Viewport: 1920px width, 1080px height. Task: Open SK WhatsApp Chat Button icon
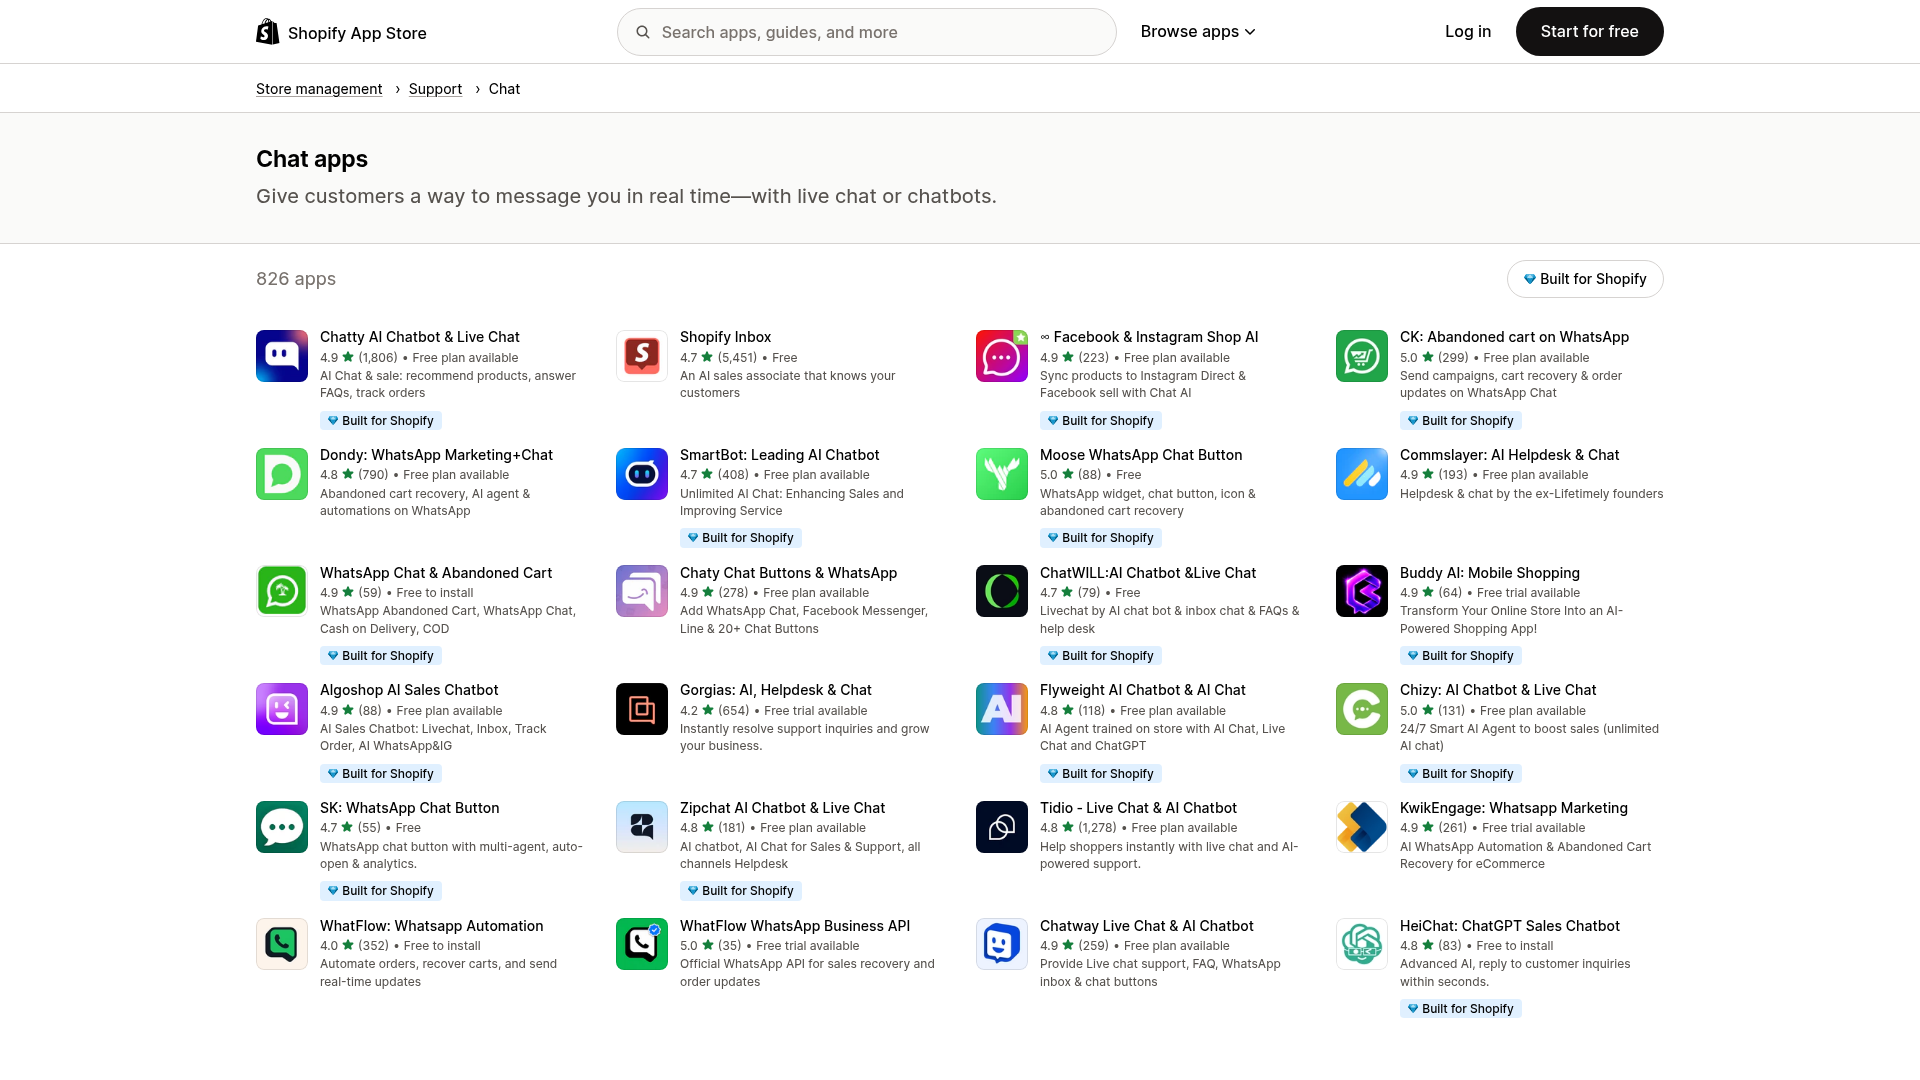coord(282,827)
